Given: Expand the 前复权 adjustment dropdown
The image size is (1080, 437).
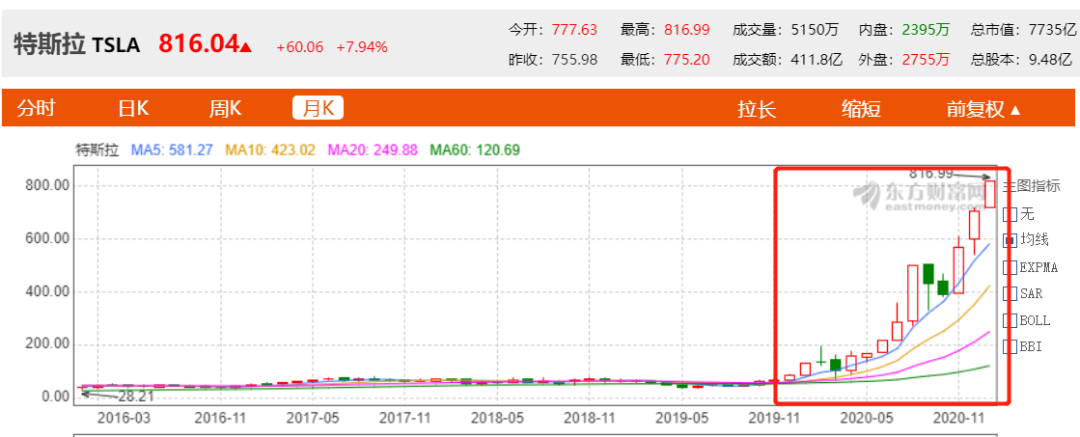Looking at the screenshot, I should (x=984, y=109).
